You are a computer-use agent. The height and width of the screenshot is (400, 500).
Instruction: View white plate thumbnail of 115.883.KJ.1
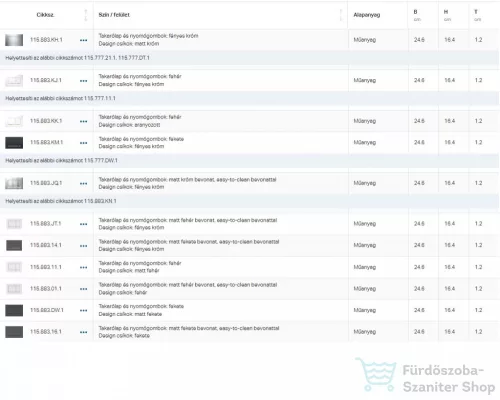(x=14, y=81)
